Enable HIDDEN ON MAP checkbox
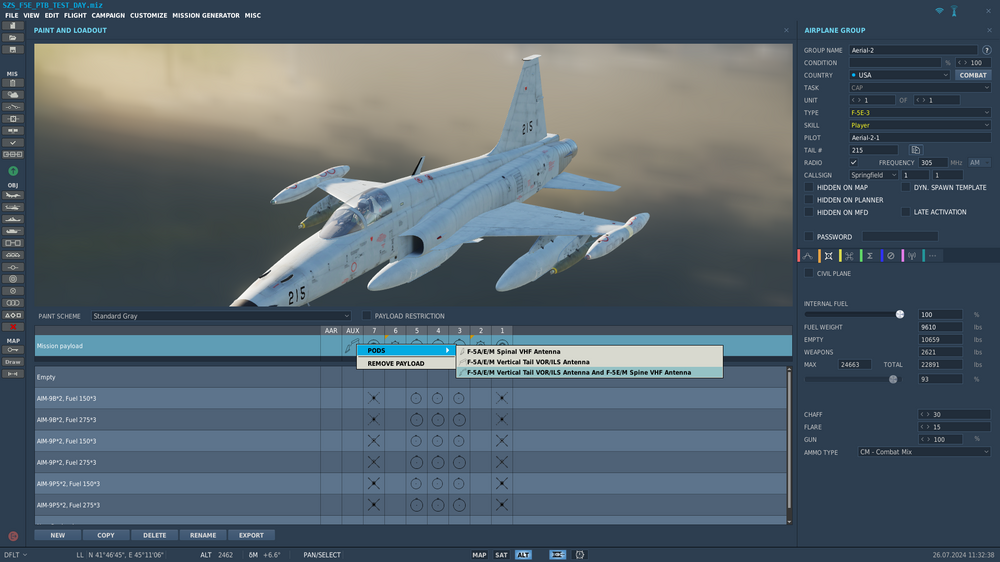The width and height of the screenshot is (1000, 562). (x=809, y=188)
